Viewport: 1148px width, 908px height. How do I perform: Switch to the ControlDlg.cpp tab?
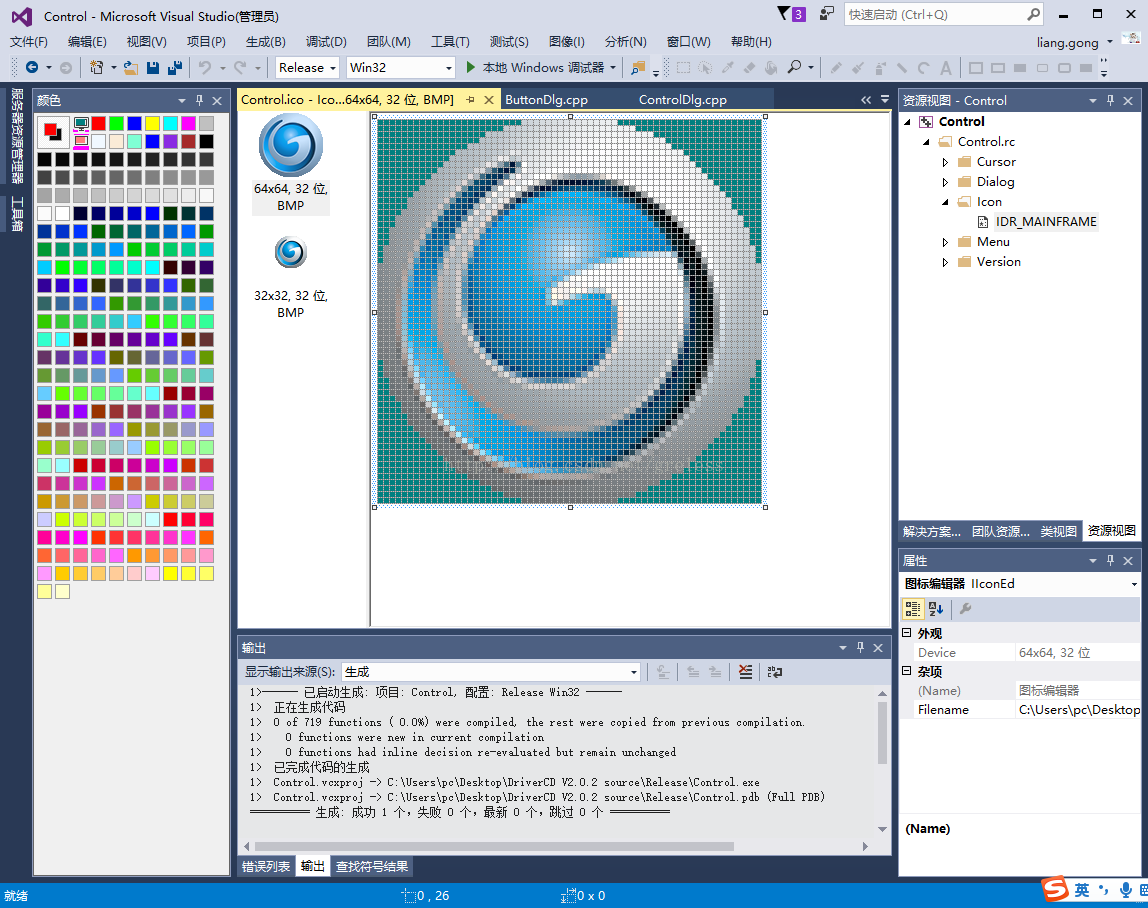[x=682, y=100]
